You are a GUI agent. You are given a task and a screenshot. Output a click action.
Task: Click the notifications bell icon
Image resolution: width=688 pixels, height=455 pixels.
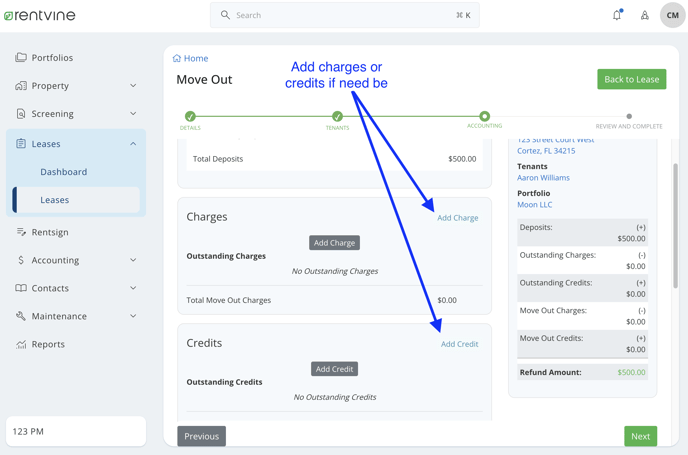[617, 15]
